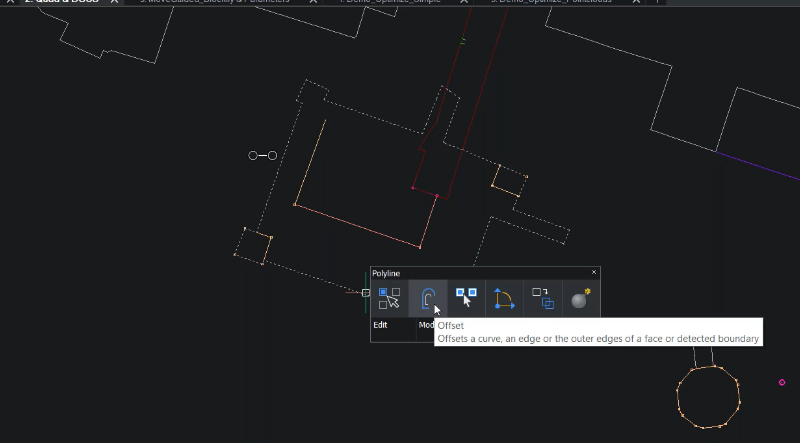Viewport: 800px width, 443px height.
Task: Select the purple line segment
Action: coord(758,165)
